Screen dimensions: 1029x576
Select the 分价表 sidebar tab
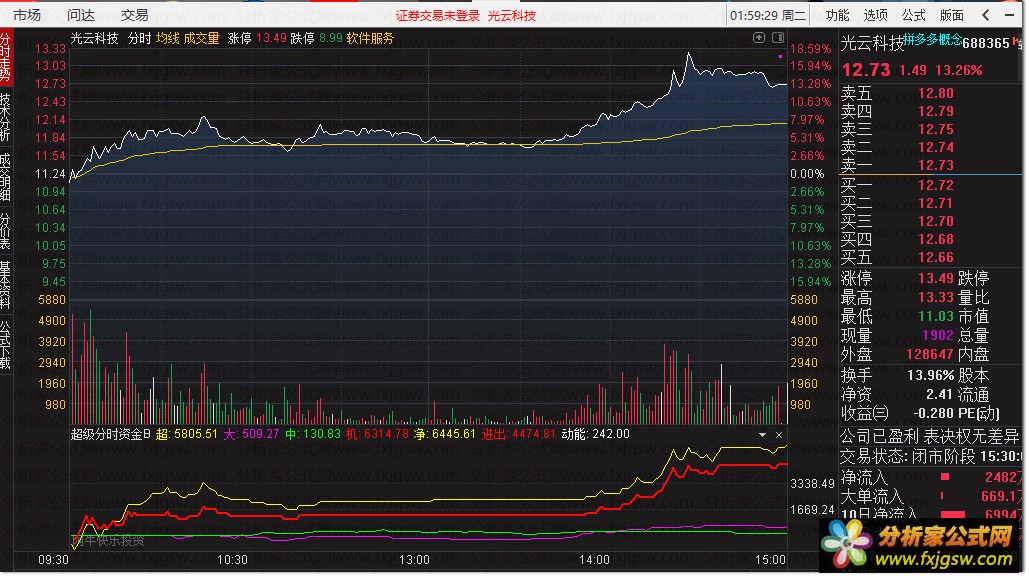coord(5,230)
